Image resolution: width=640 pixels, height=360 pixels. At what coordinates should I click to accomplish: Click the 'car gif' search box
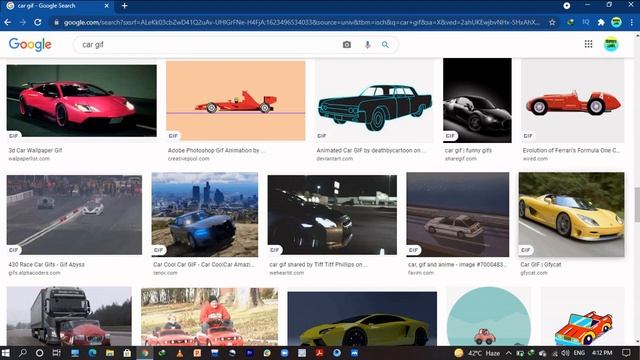208,44
